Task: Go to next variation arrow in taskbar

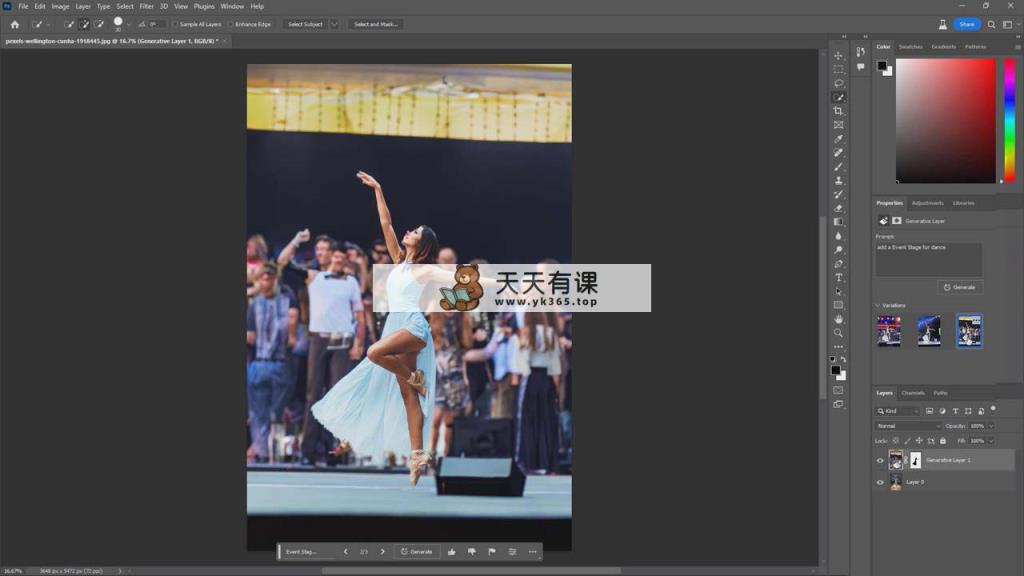Action: (383, 552)
